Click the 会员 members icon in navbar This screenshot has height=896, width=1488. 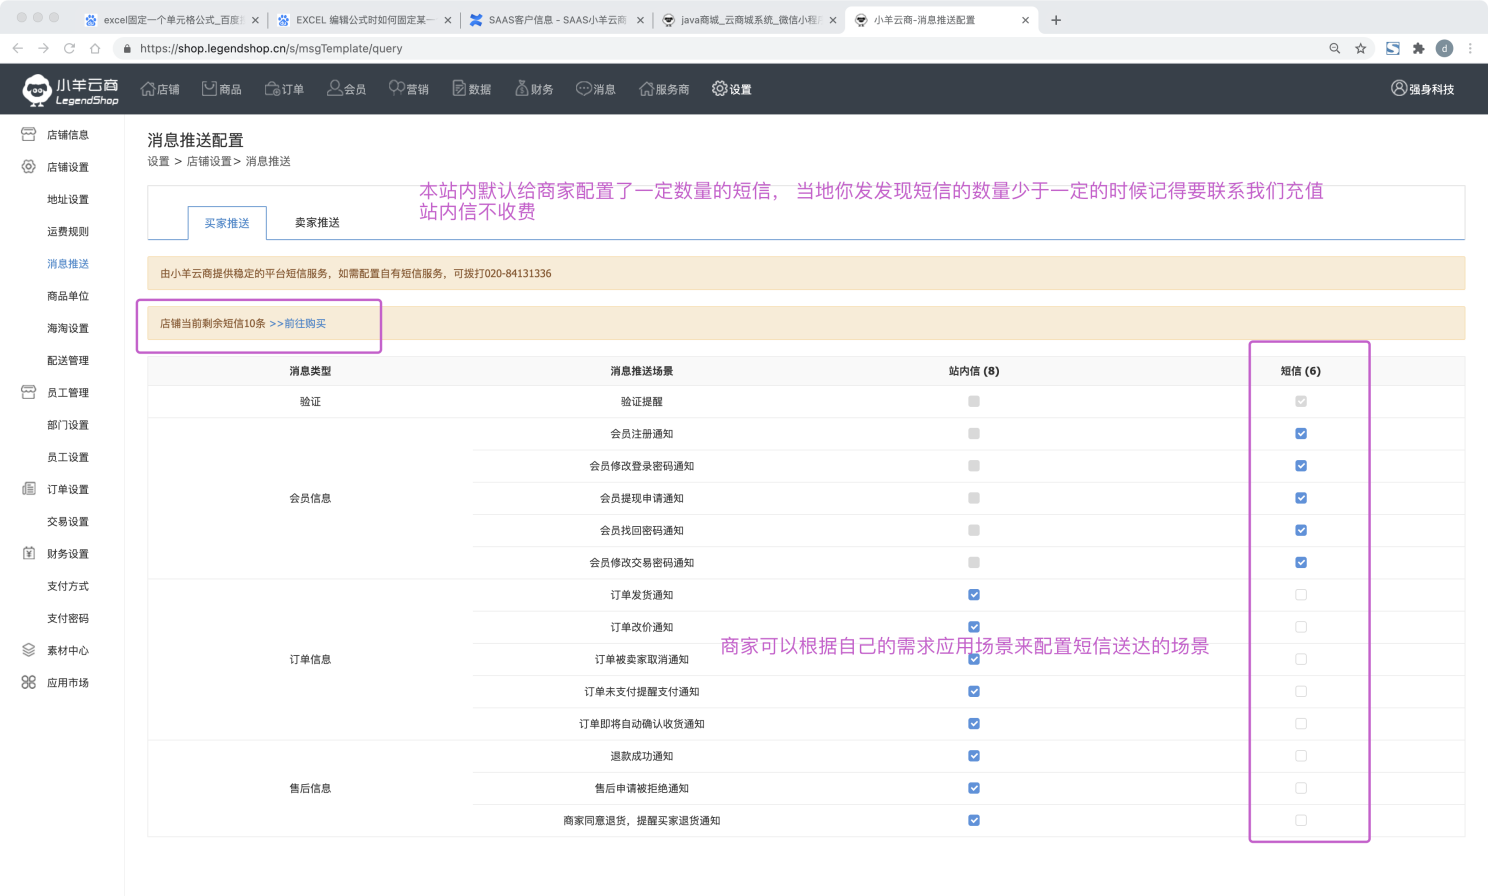(x=335, y=89)
